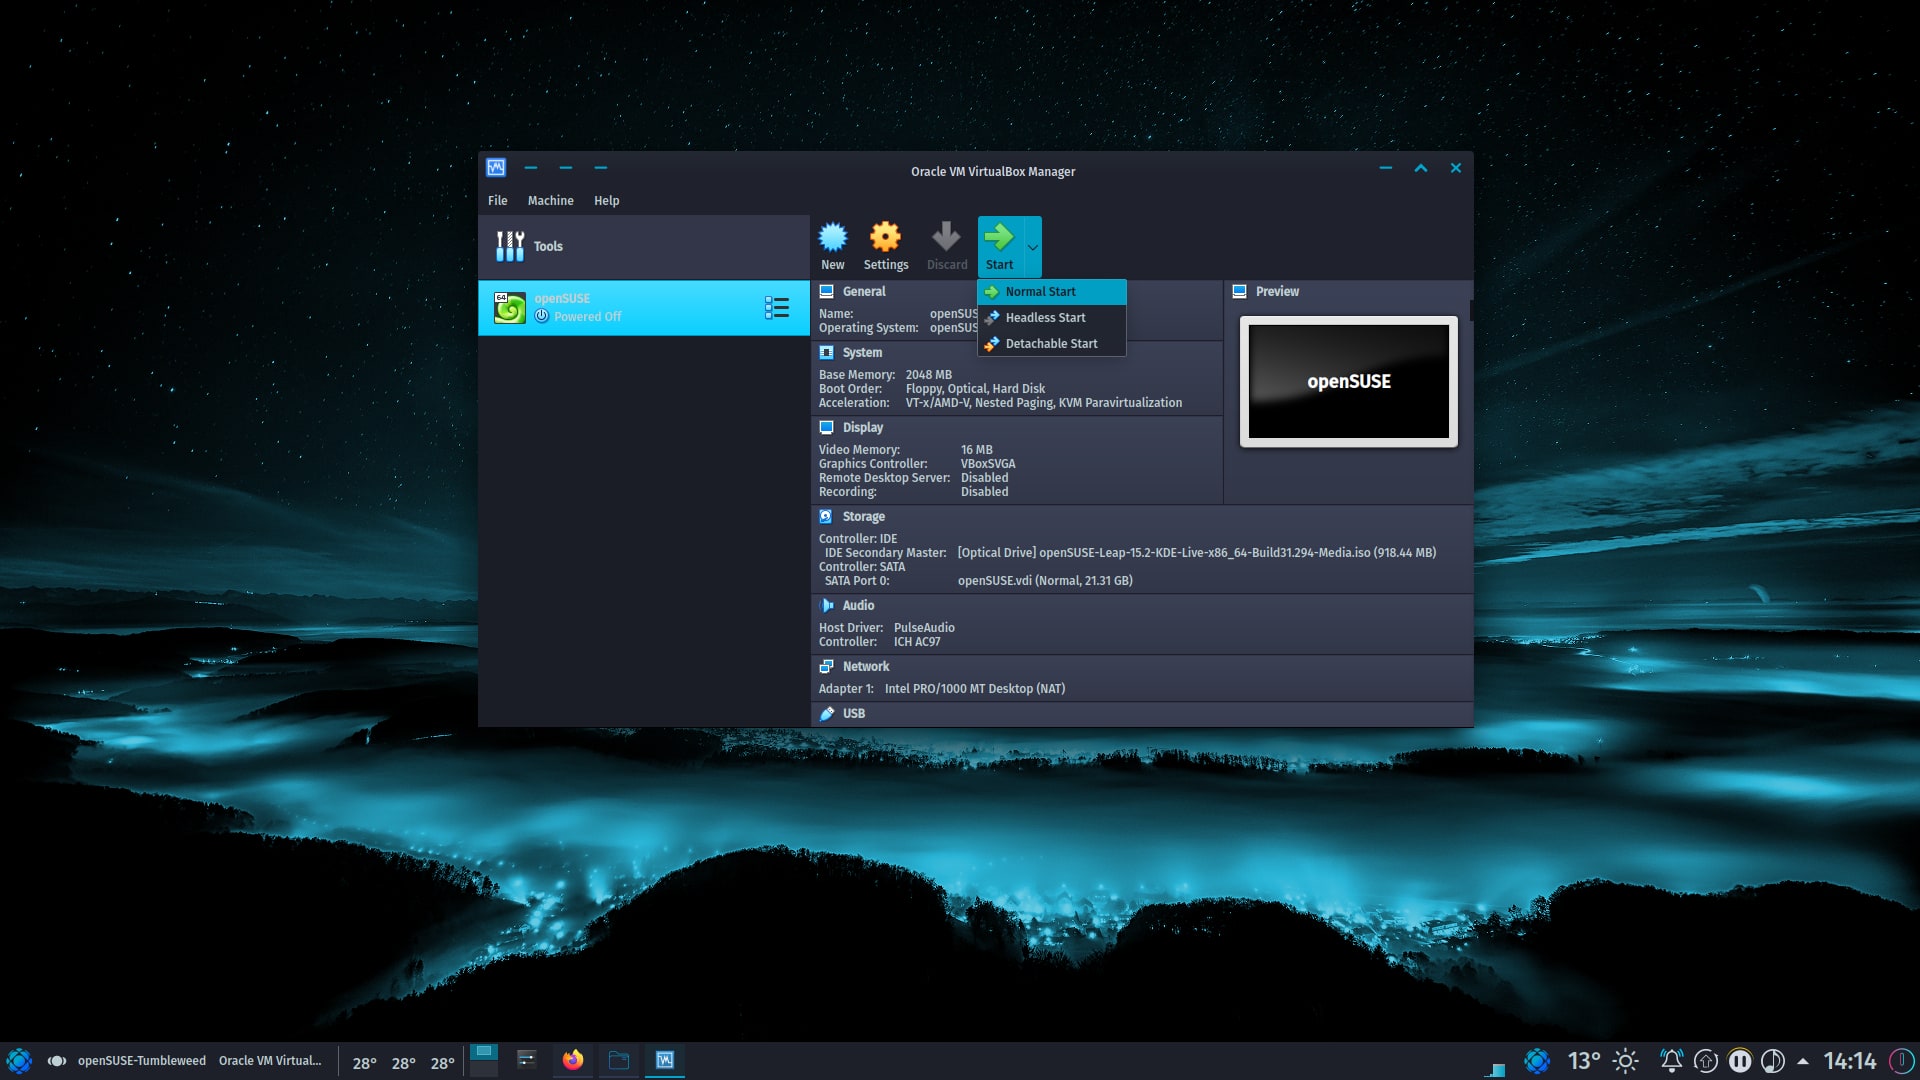The height and width of the screenshot is (1080, 1920).
Task: Launch Firefox from the taskbar
Action: point(573,1061)
